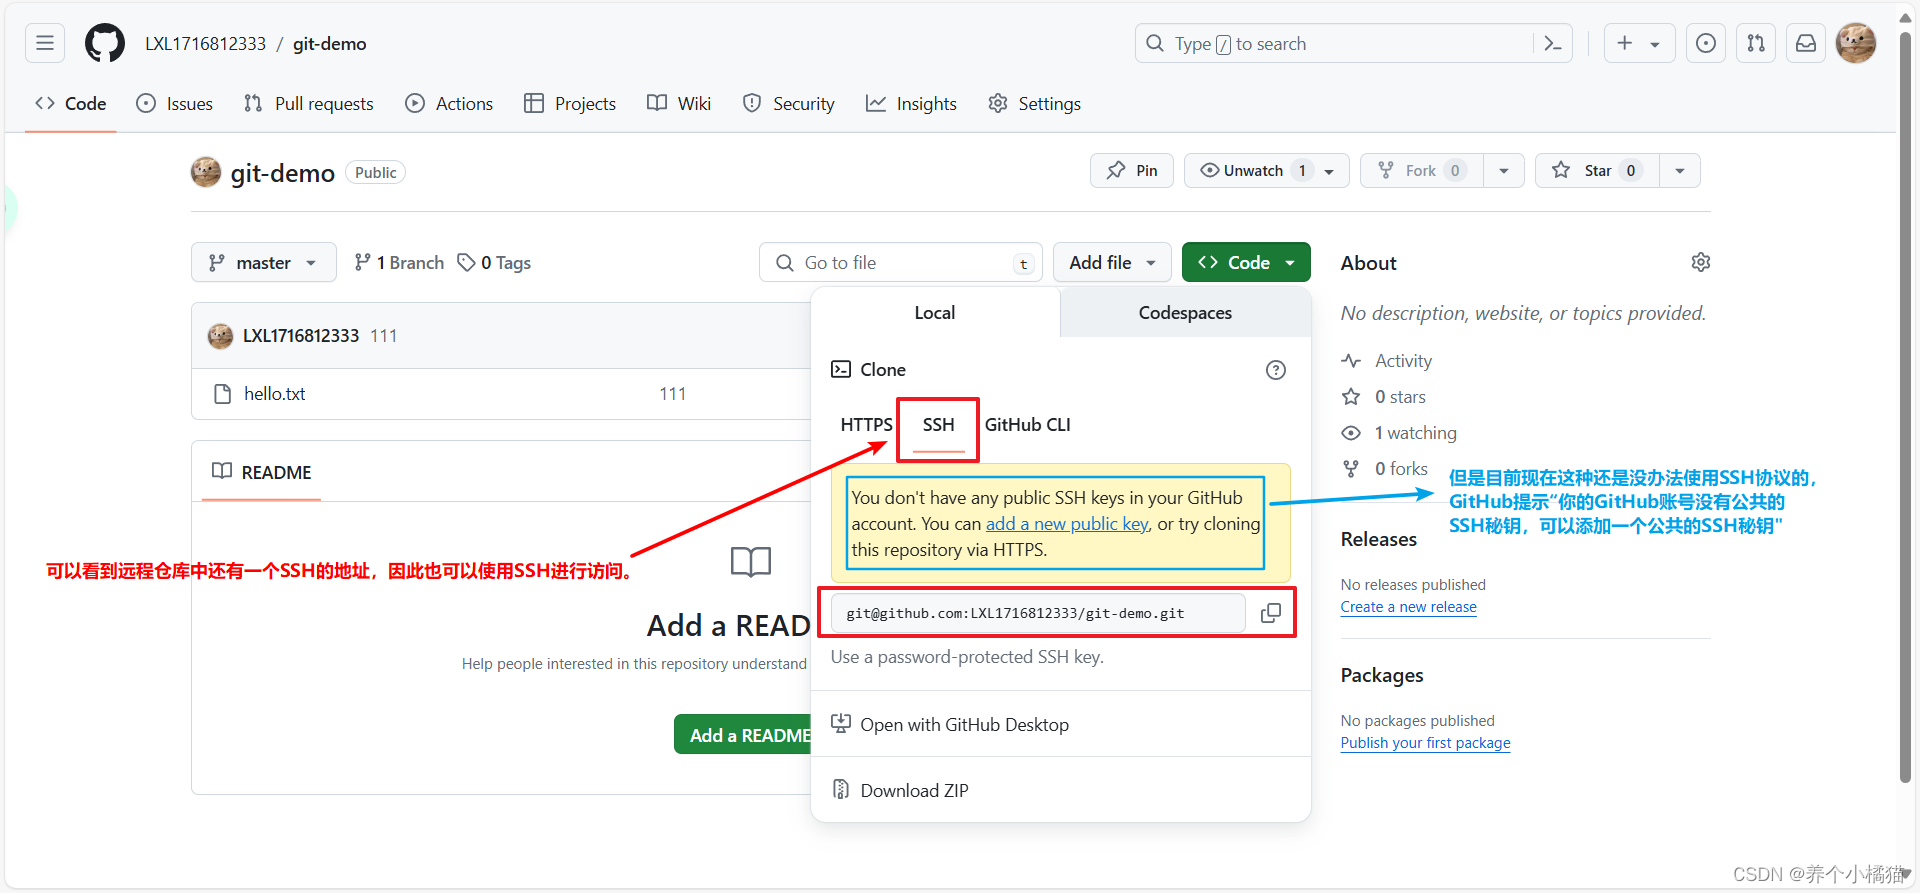
Task: Open the hello.txt file
Action: (275, 394)
